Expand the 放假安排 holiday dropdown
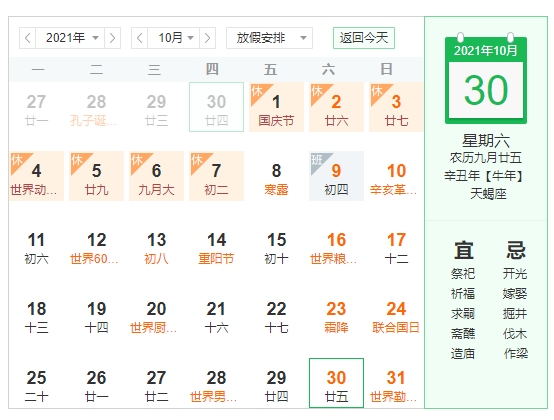The image size is (554, 420). [x=269, y=38]
